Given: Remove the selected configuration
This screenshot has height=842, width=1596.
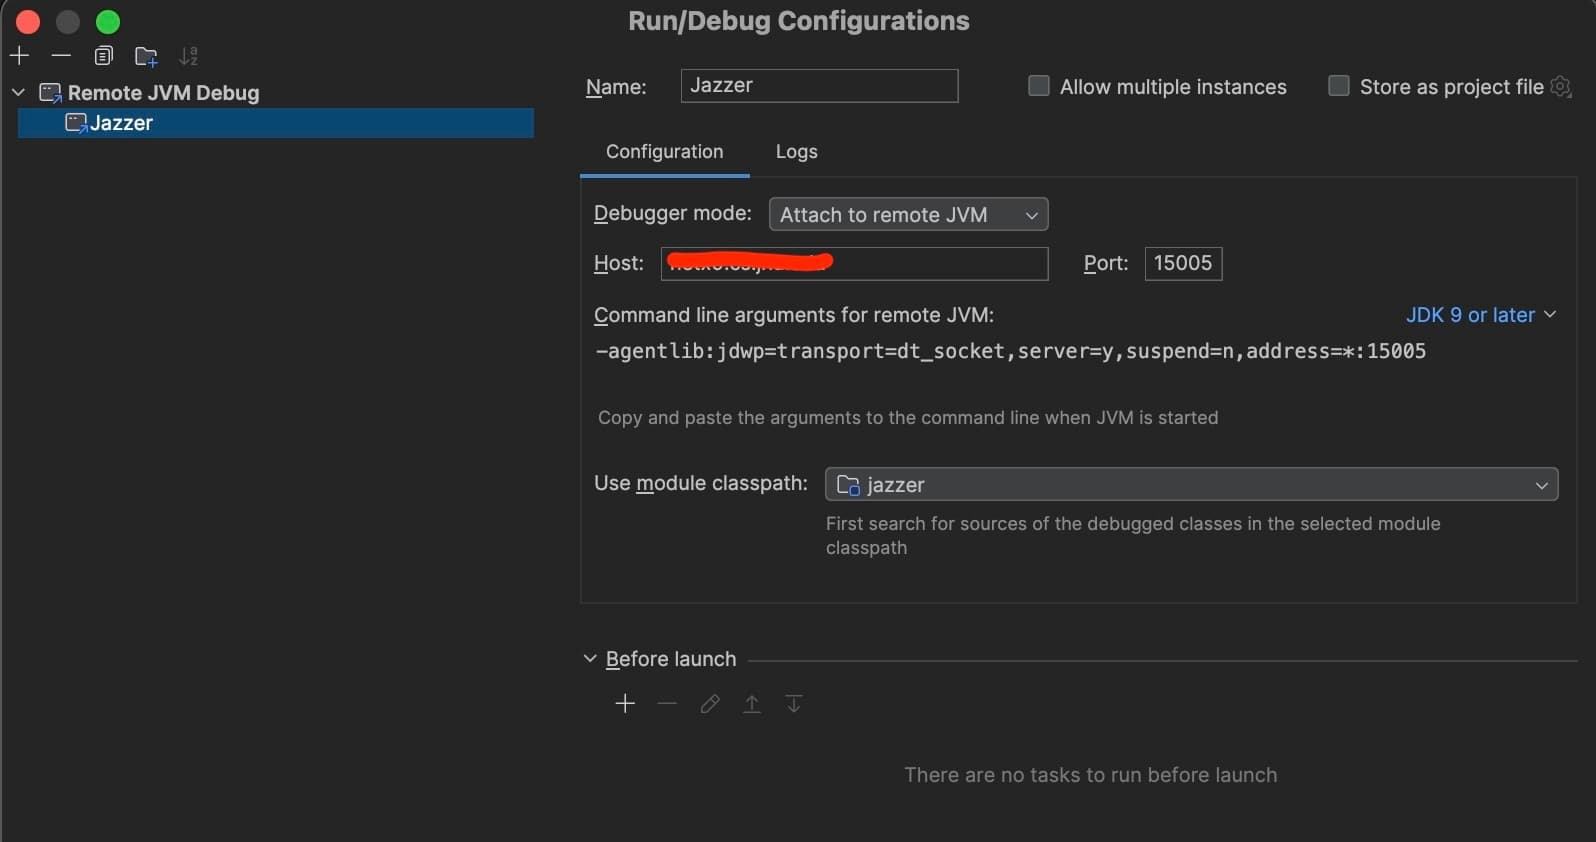Looking at the screenshot, I should tap(61, 56).
